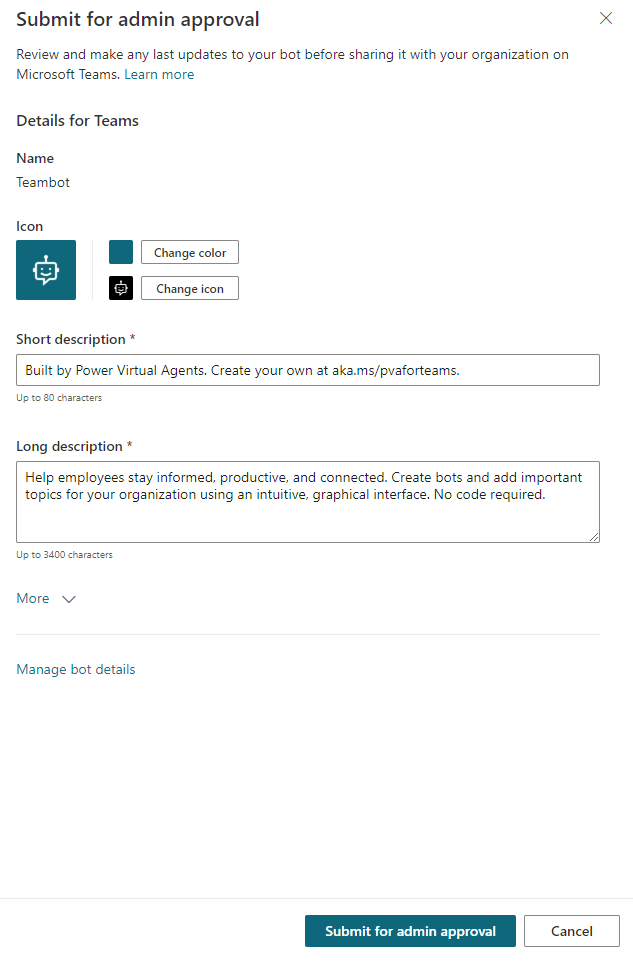Click the Details for Teams heading
This screenshot has height=961, width=633.
[78, 121]
